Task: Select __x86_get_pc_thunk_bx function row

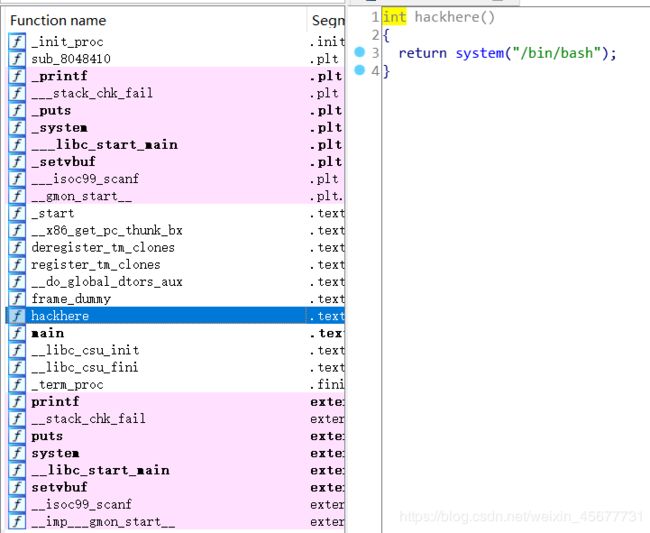Action: [x=176, y=230]
